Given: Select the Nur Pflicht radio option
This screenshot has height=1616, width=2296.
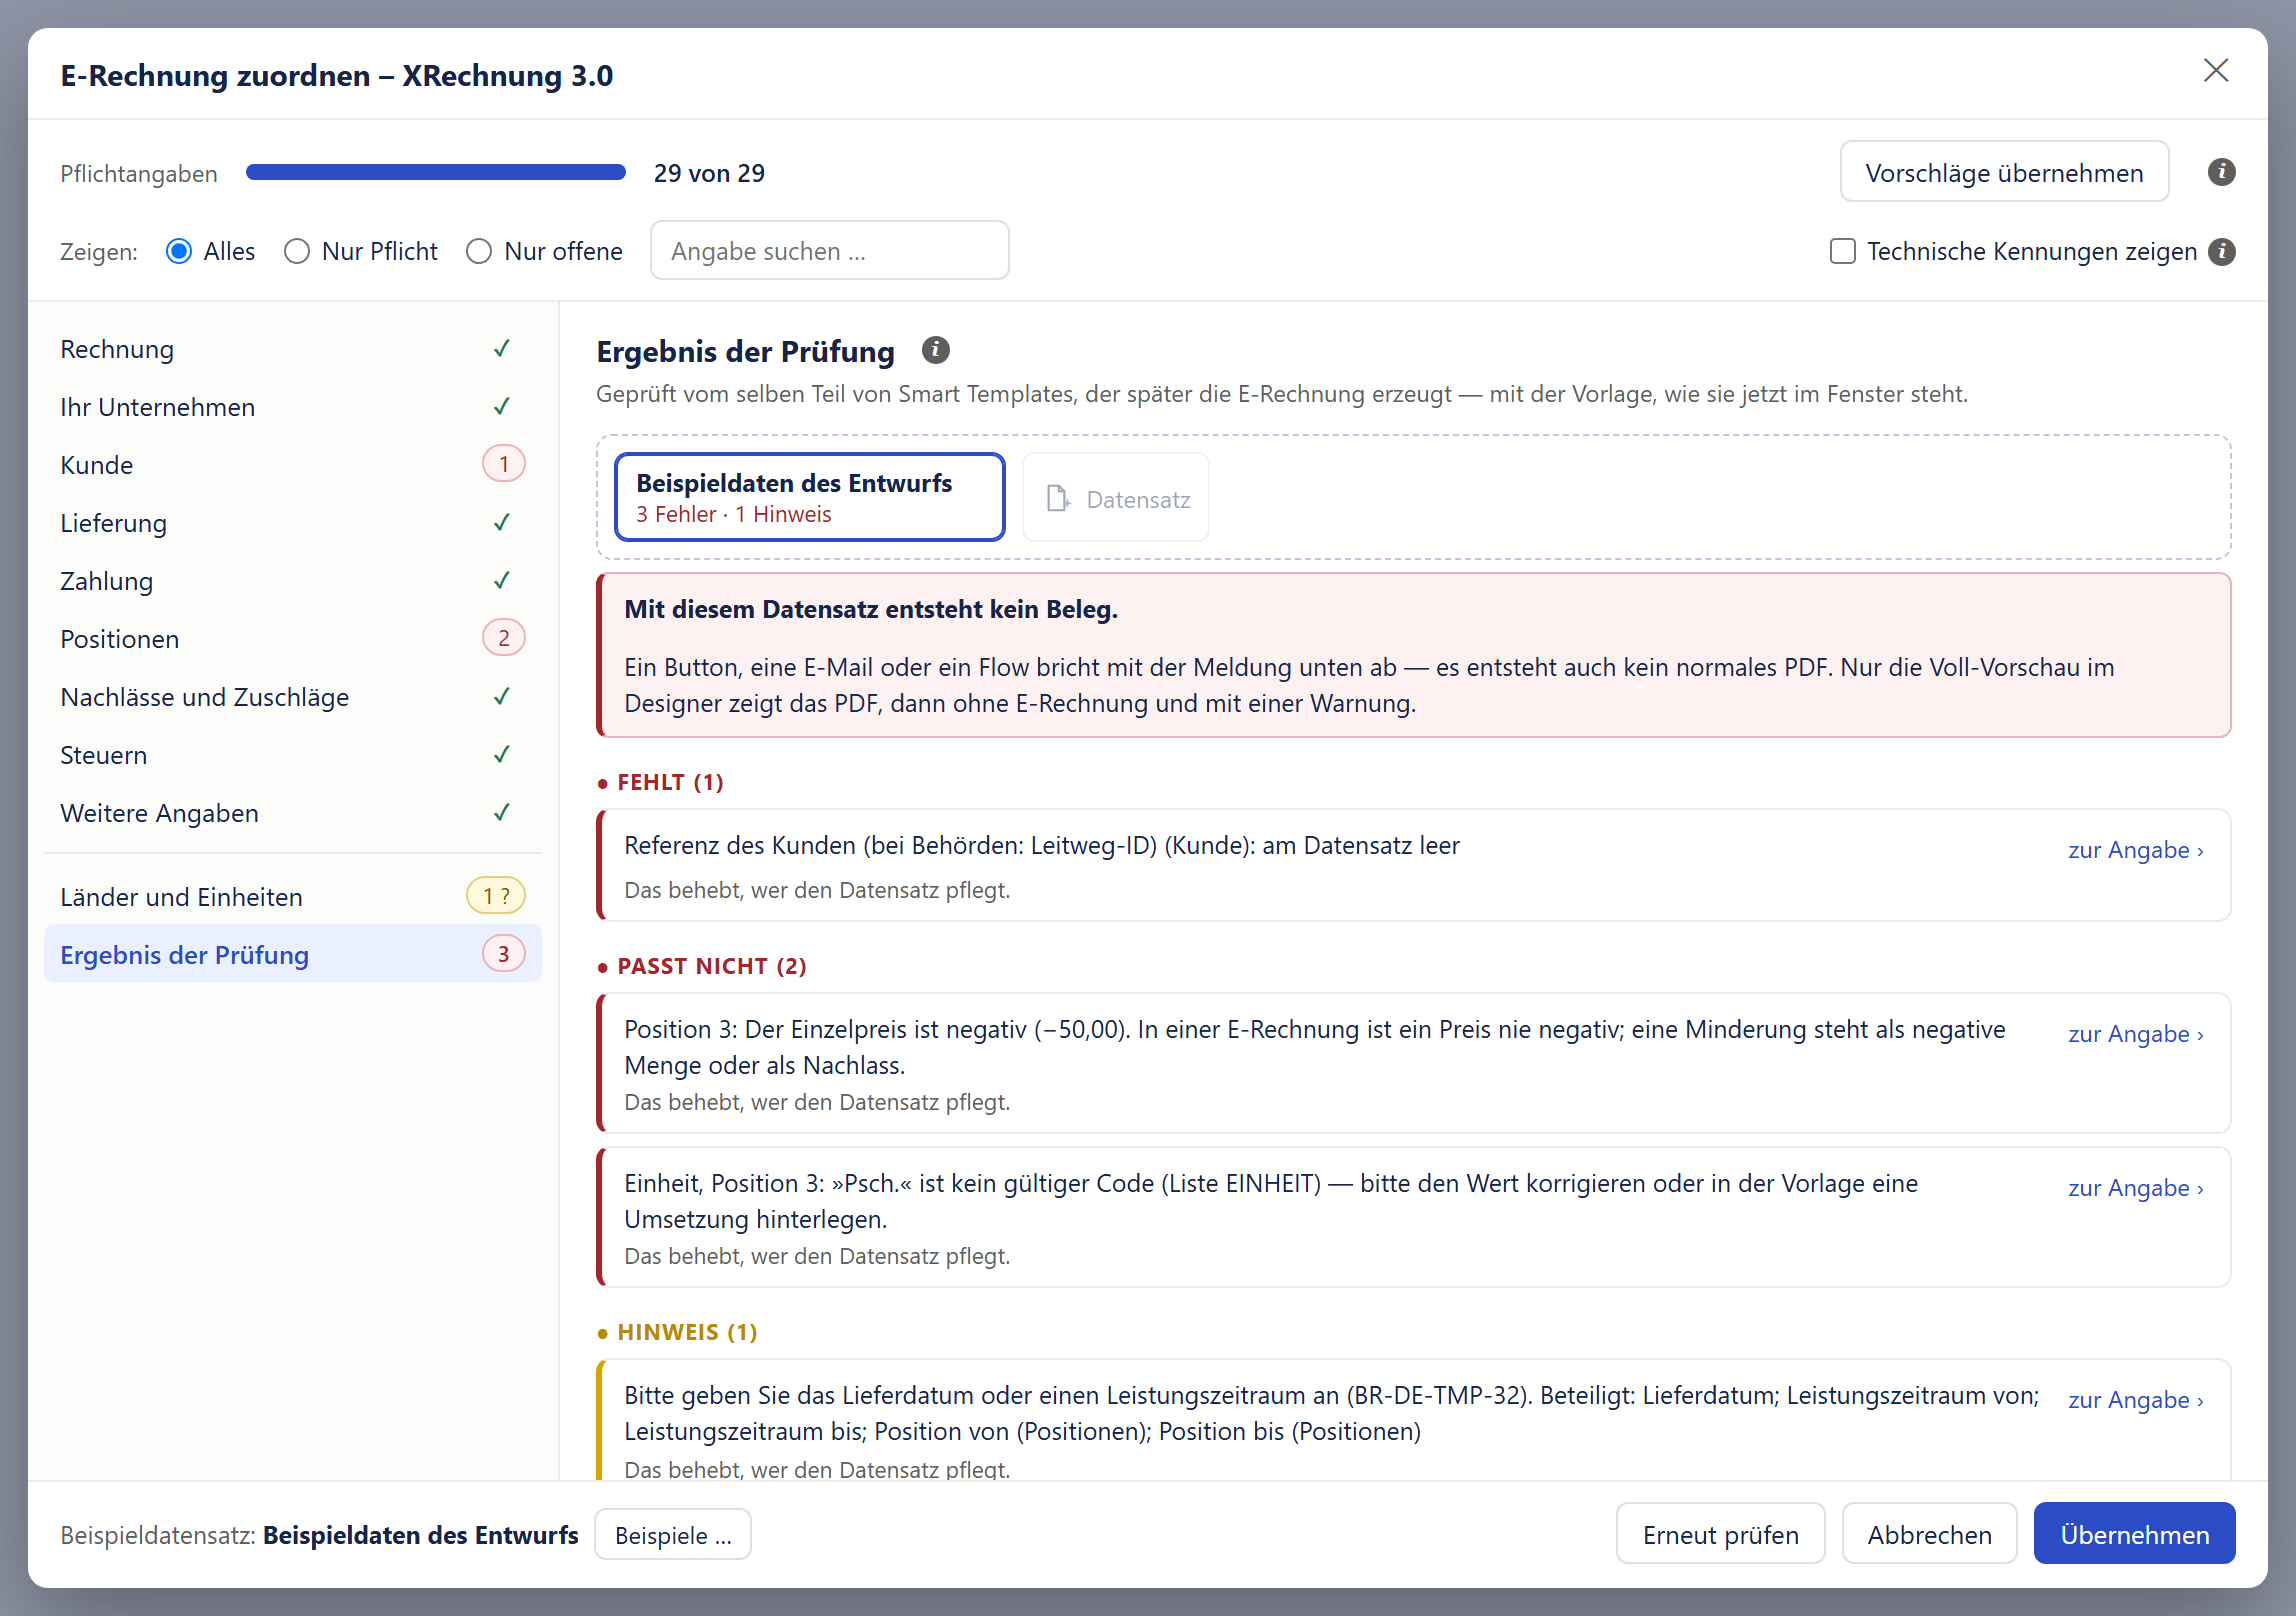Looking at the screenshot, I should (x=297, y=251).
